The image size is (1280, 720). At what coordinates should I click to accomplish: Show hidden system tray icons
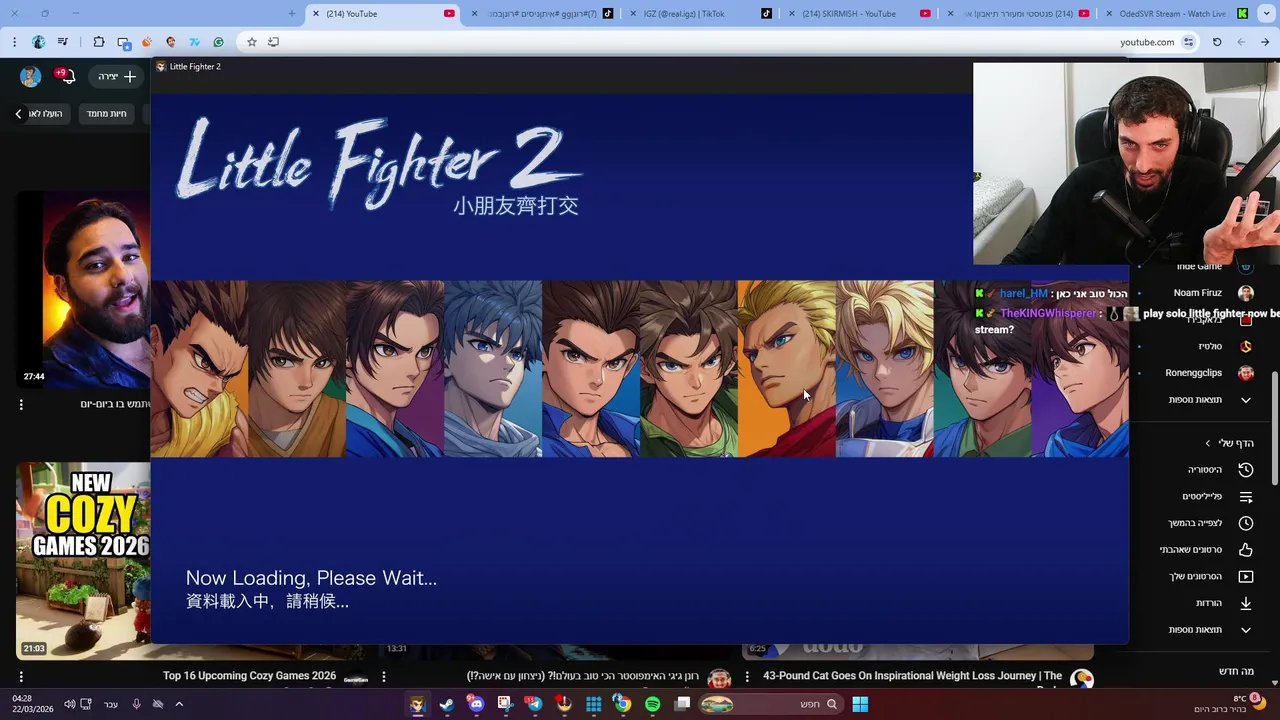tap(179, 704)
